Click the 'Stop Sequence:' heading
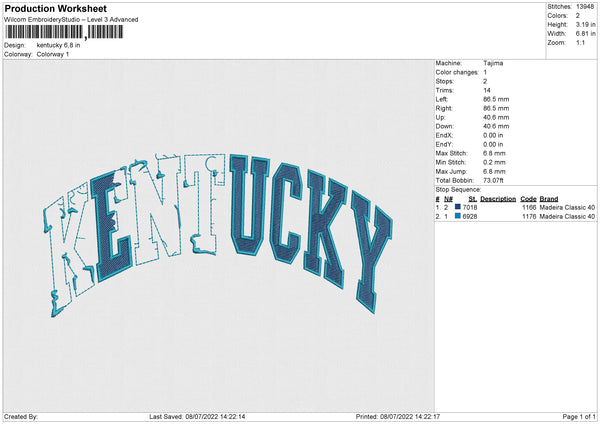This screenshot has width=600, height=424. 458,190
